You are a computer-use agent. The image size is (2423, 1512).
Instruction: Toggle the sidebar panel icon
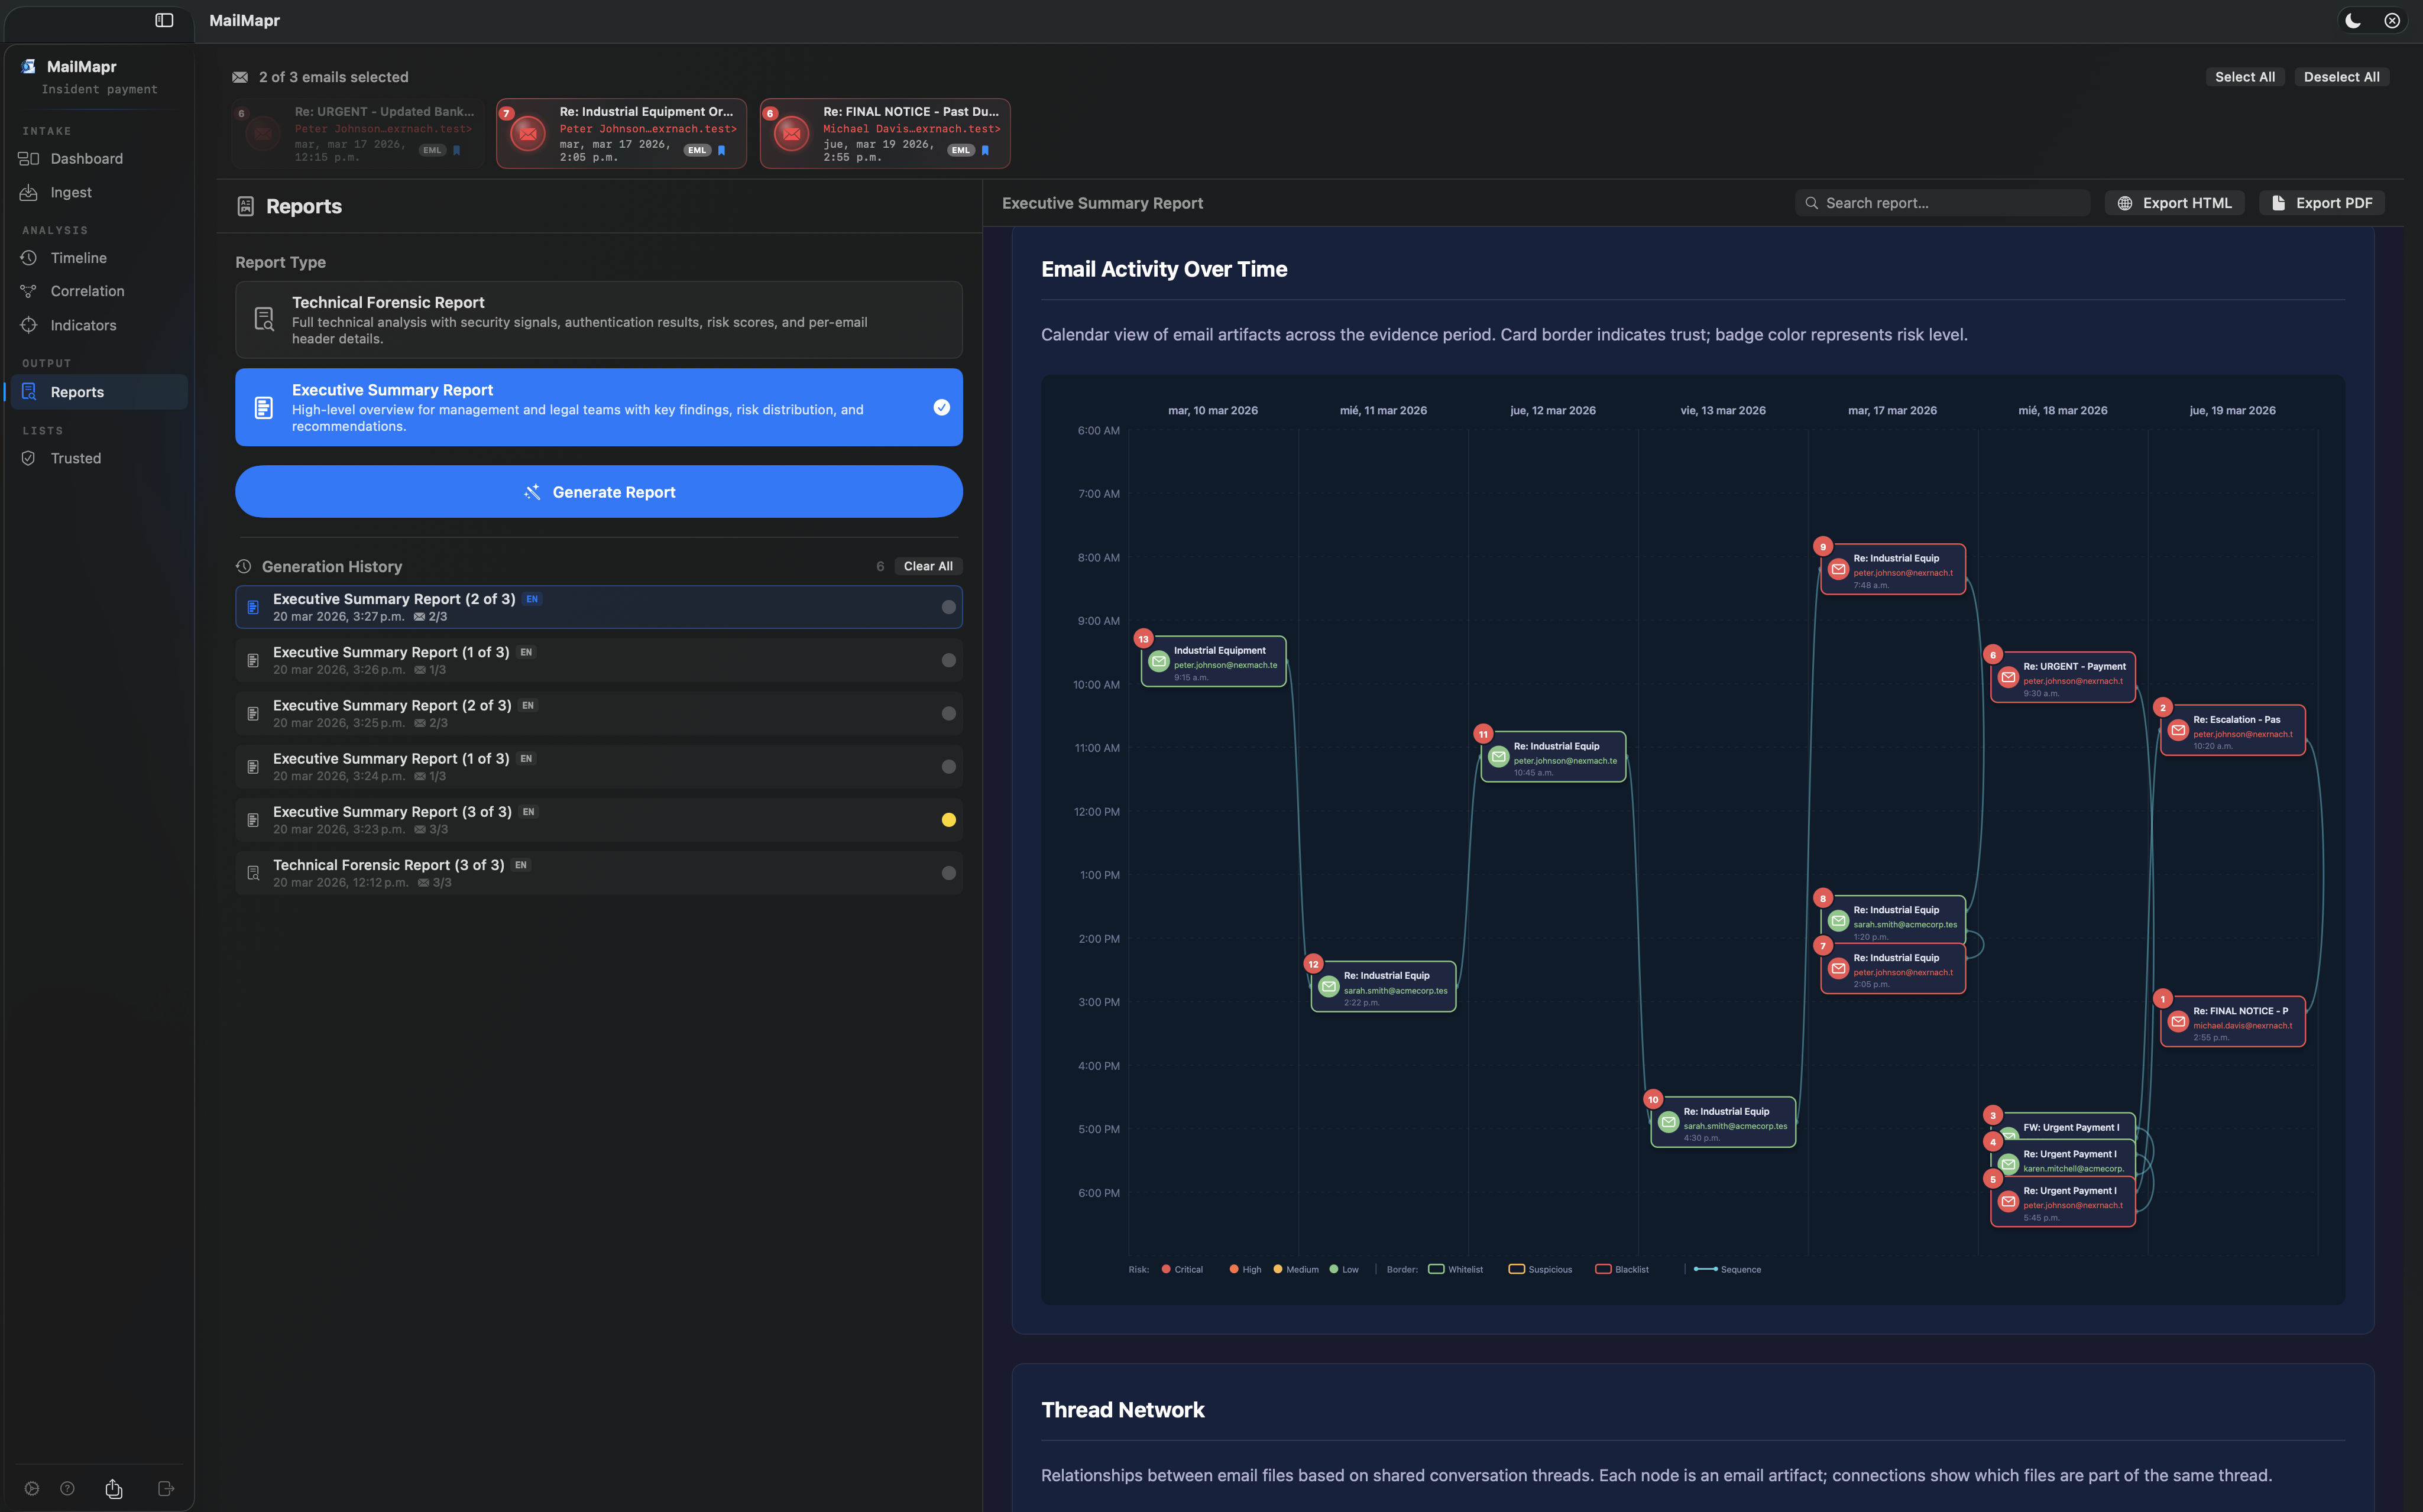164,20
